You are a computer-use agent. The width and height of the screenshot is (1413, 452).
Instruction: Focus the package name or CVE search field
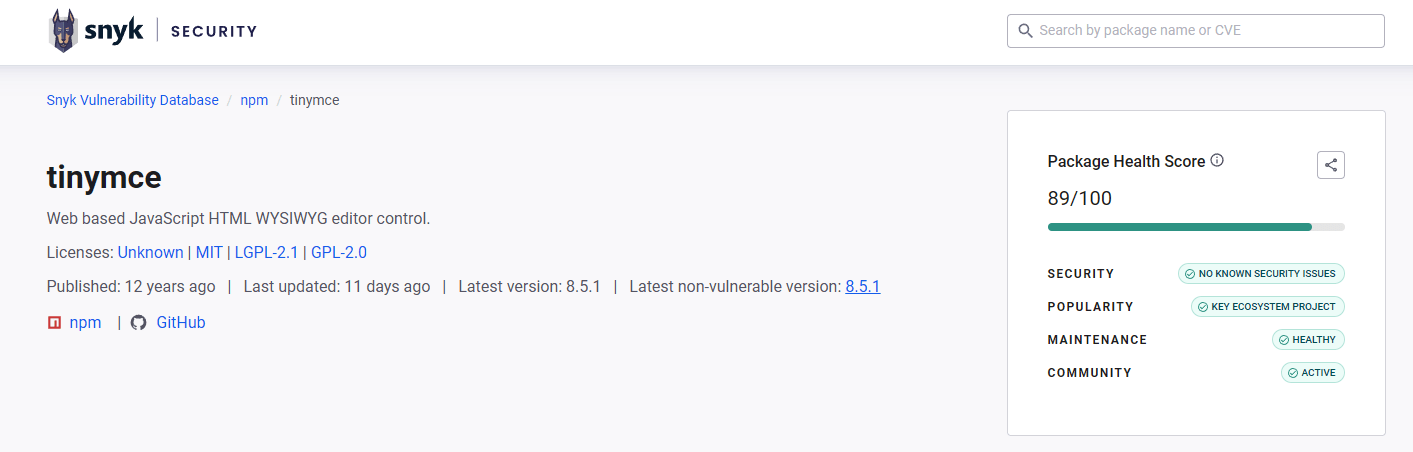tap(1196, 31)
